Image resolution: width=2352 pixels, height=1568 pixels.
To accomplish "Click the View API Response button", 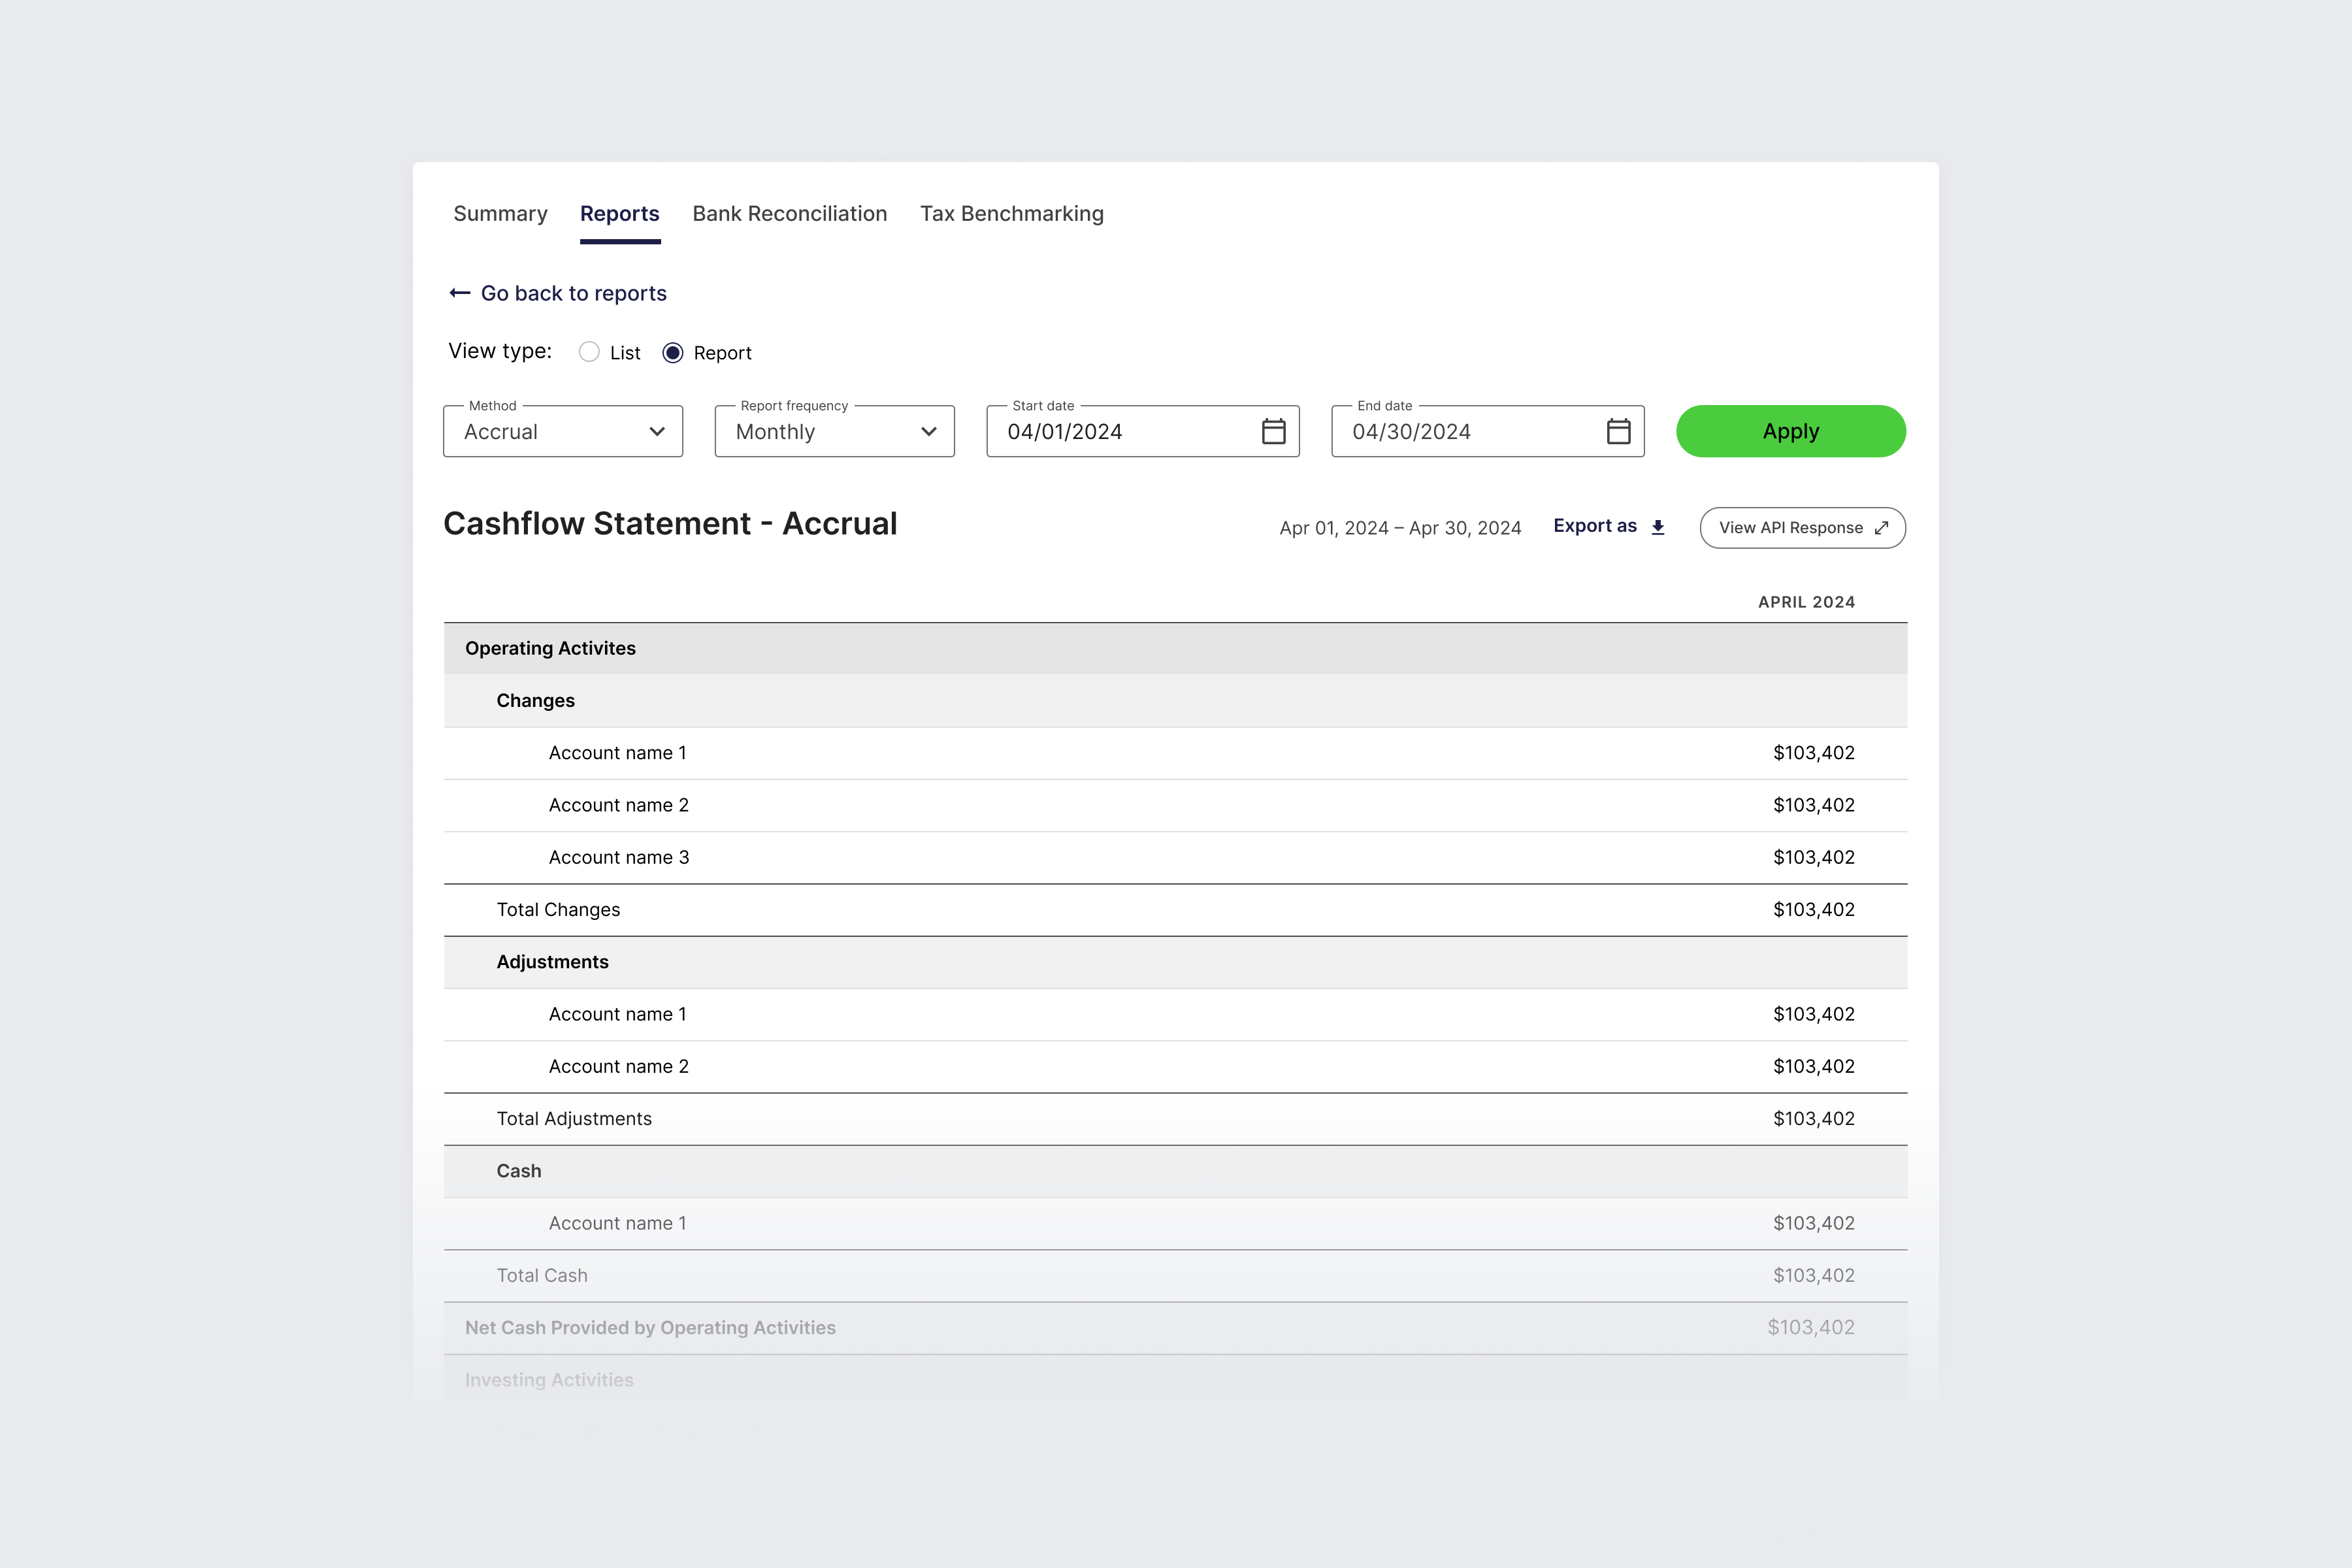I will click(1790, 528).
